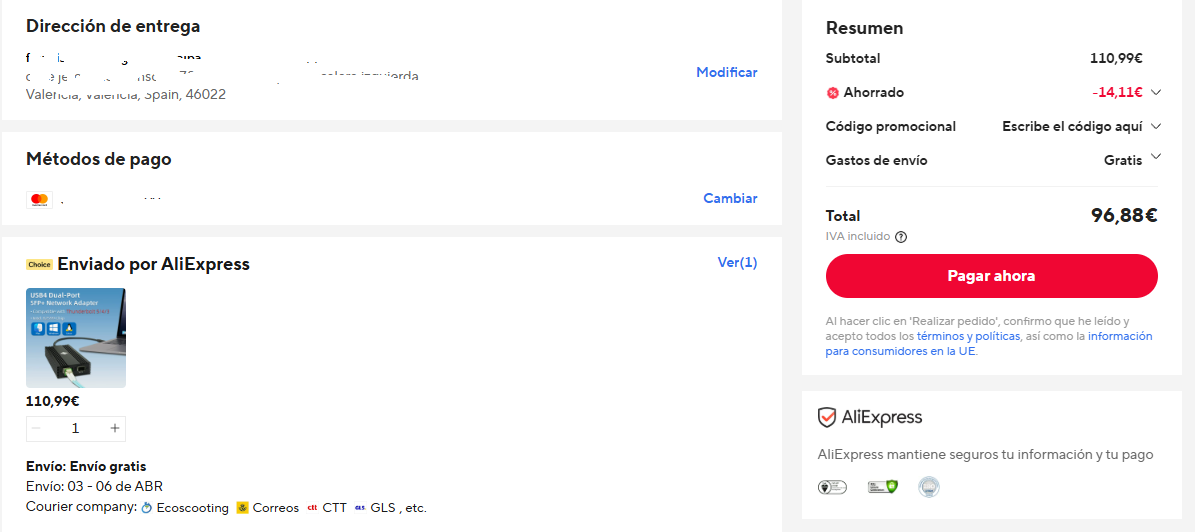
Task: Click the IVA incluido info icon
Action: coord(901,237)
